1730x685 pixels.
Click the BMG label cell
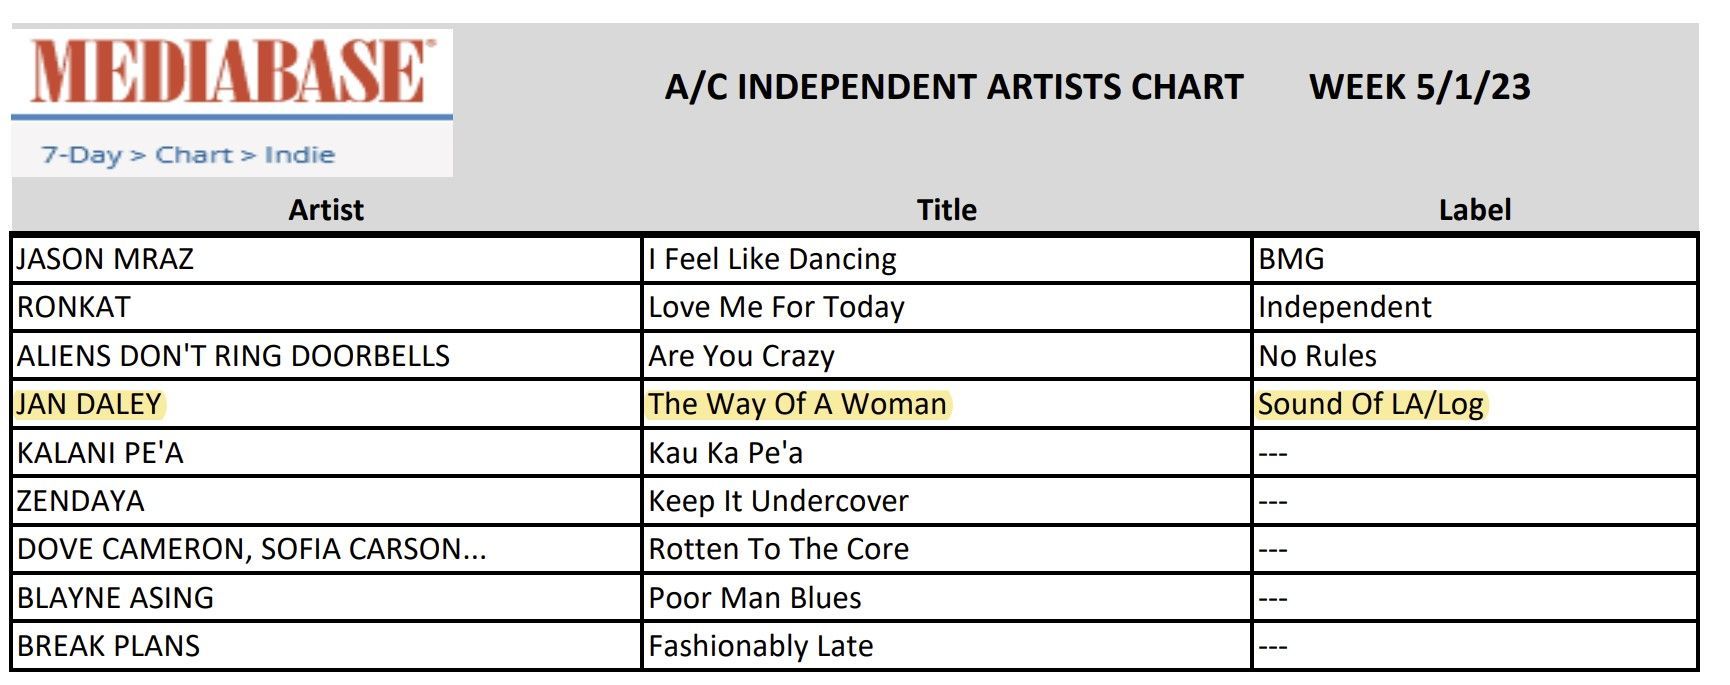(x=1291, y=259)
